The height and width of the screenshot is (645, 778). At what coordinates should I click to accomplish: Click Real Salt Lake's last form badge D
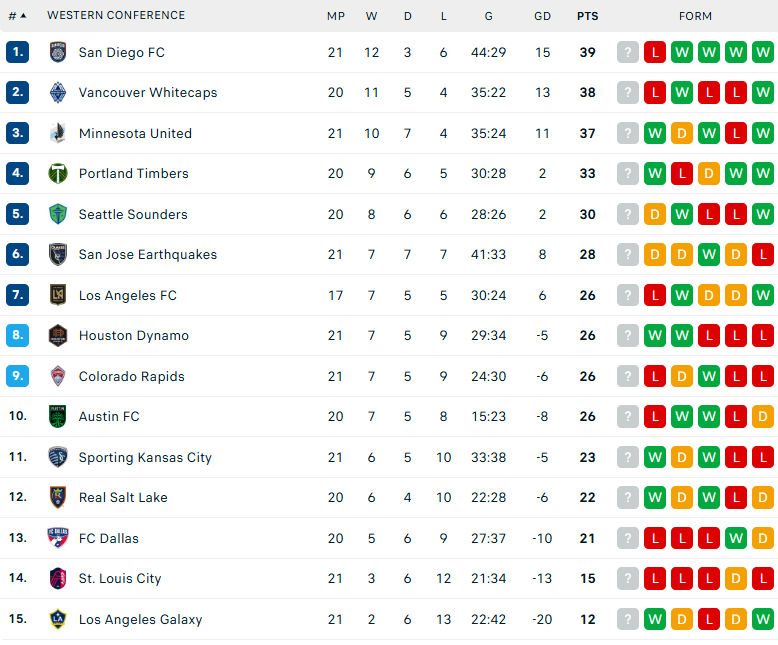pyautogui.click(x=763, y=497)
